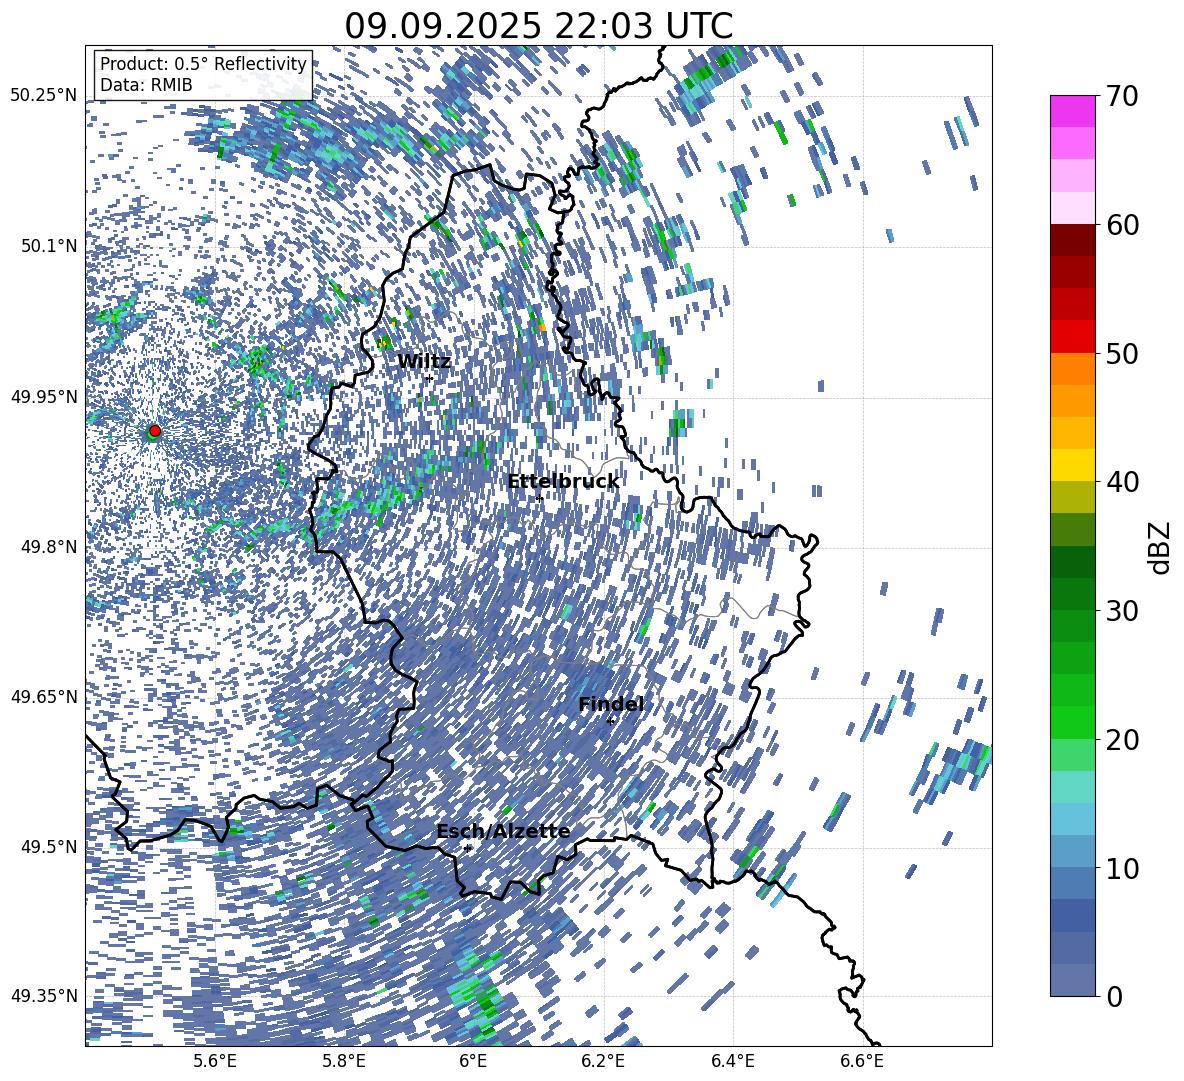Image resolution: width=1184 pixels, height=1081 pixels.
Task: Click the colorbar tick value 40
Action: pos(1122,482)
